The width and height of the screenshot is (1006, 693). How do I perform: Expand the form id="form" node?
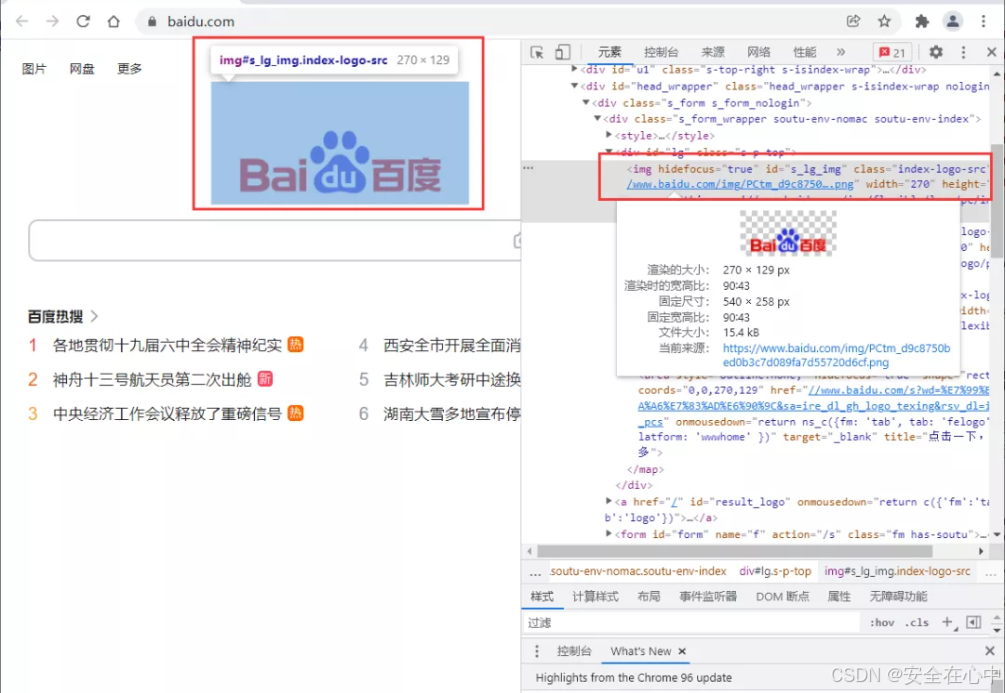(609, 533)
